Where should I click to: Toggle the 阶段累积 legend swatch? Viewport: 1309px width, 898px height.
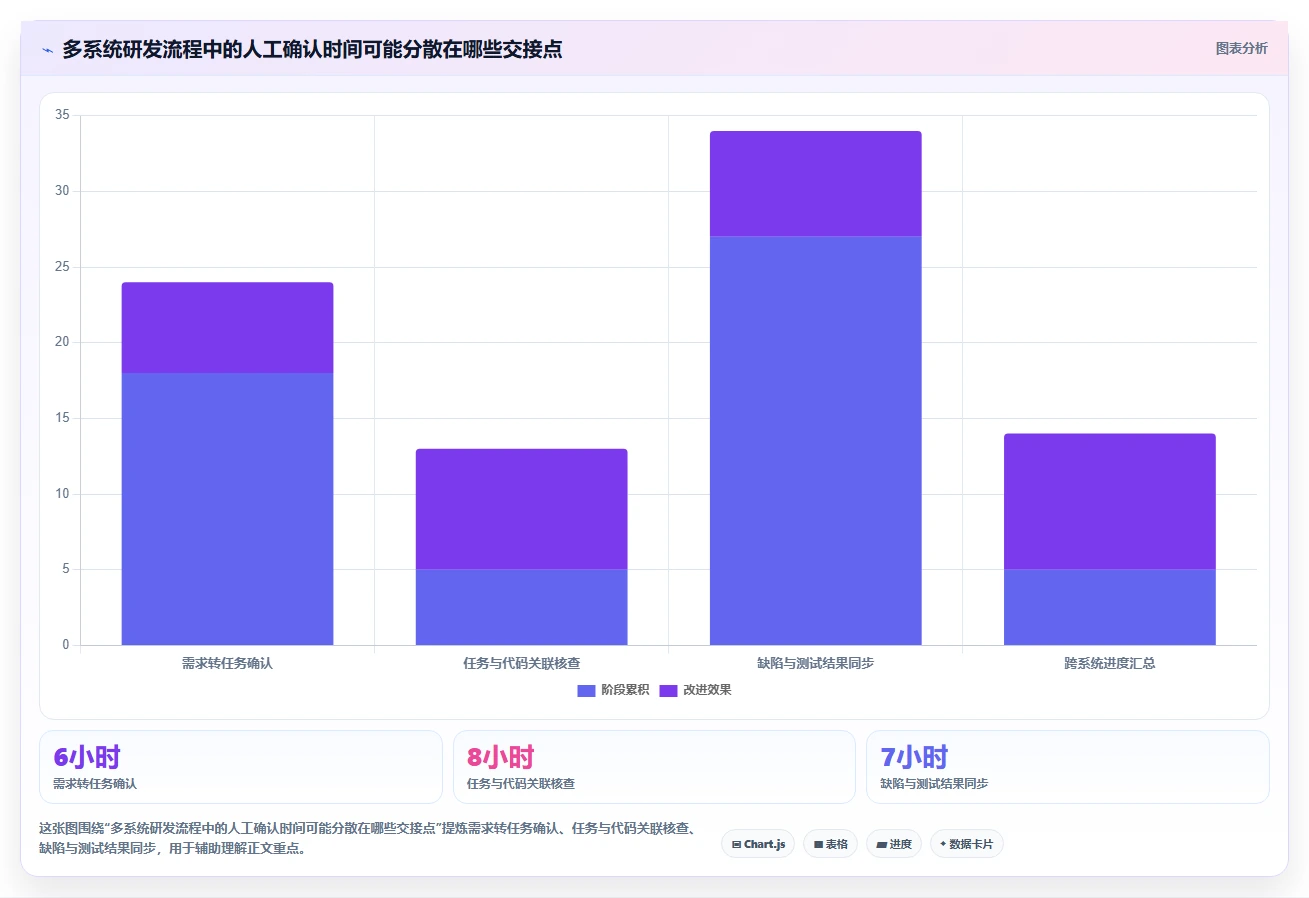pos(586,690)
